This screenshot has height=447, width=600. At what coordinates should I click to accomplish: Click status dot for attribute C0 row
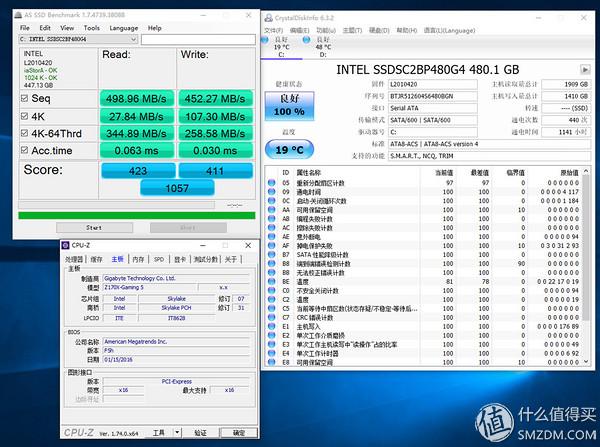pos(272,290)
